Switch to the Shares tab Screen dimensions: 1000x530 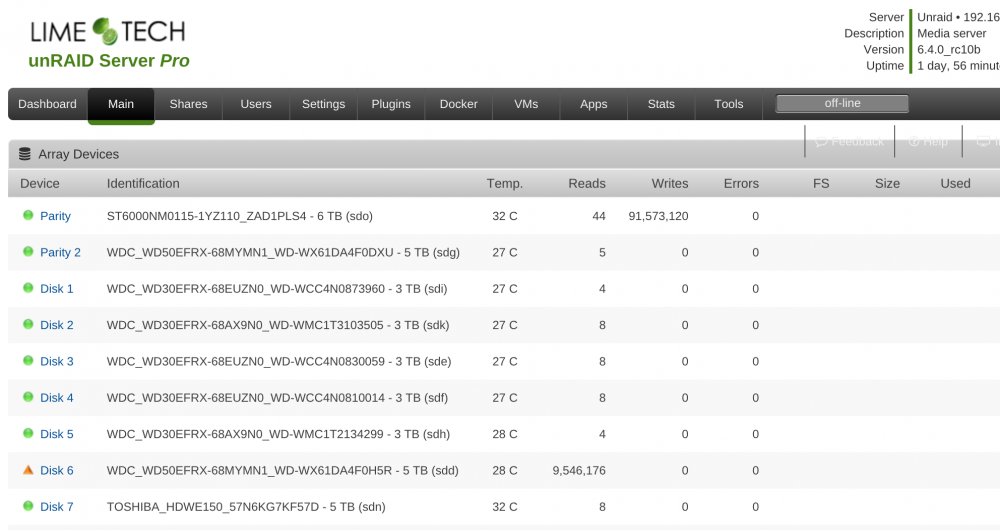pyautogui.click(x=188, y=104)
